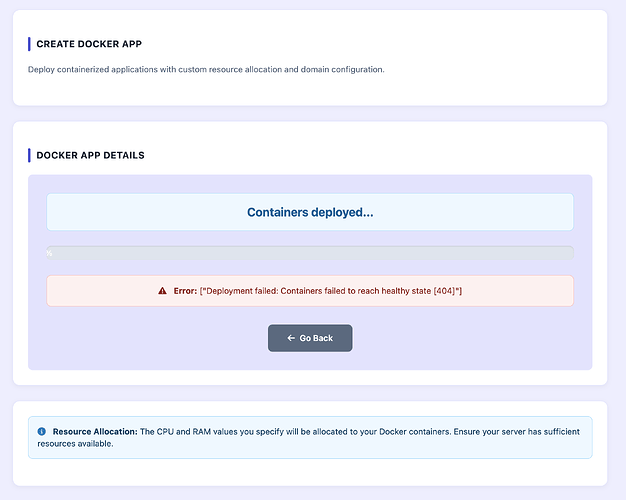Click the 'Resource Allocation:' bold label

point(95,431)
